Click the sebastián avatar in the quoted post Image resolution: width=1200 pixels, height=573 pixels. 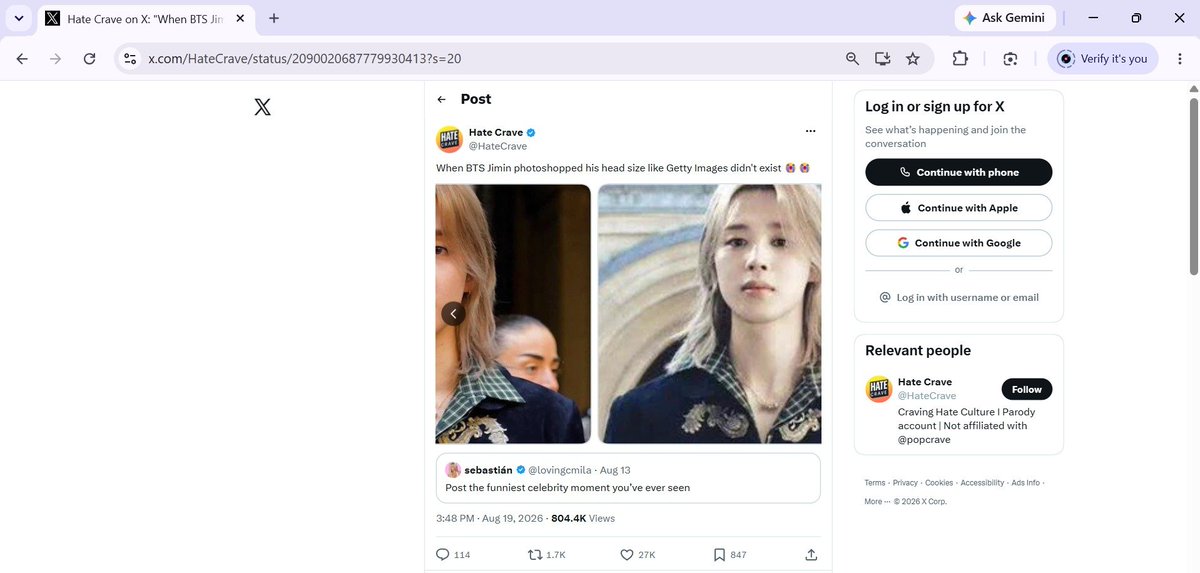(x=453, y=470)
